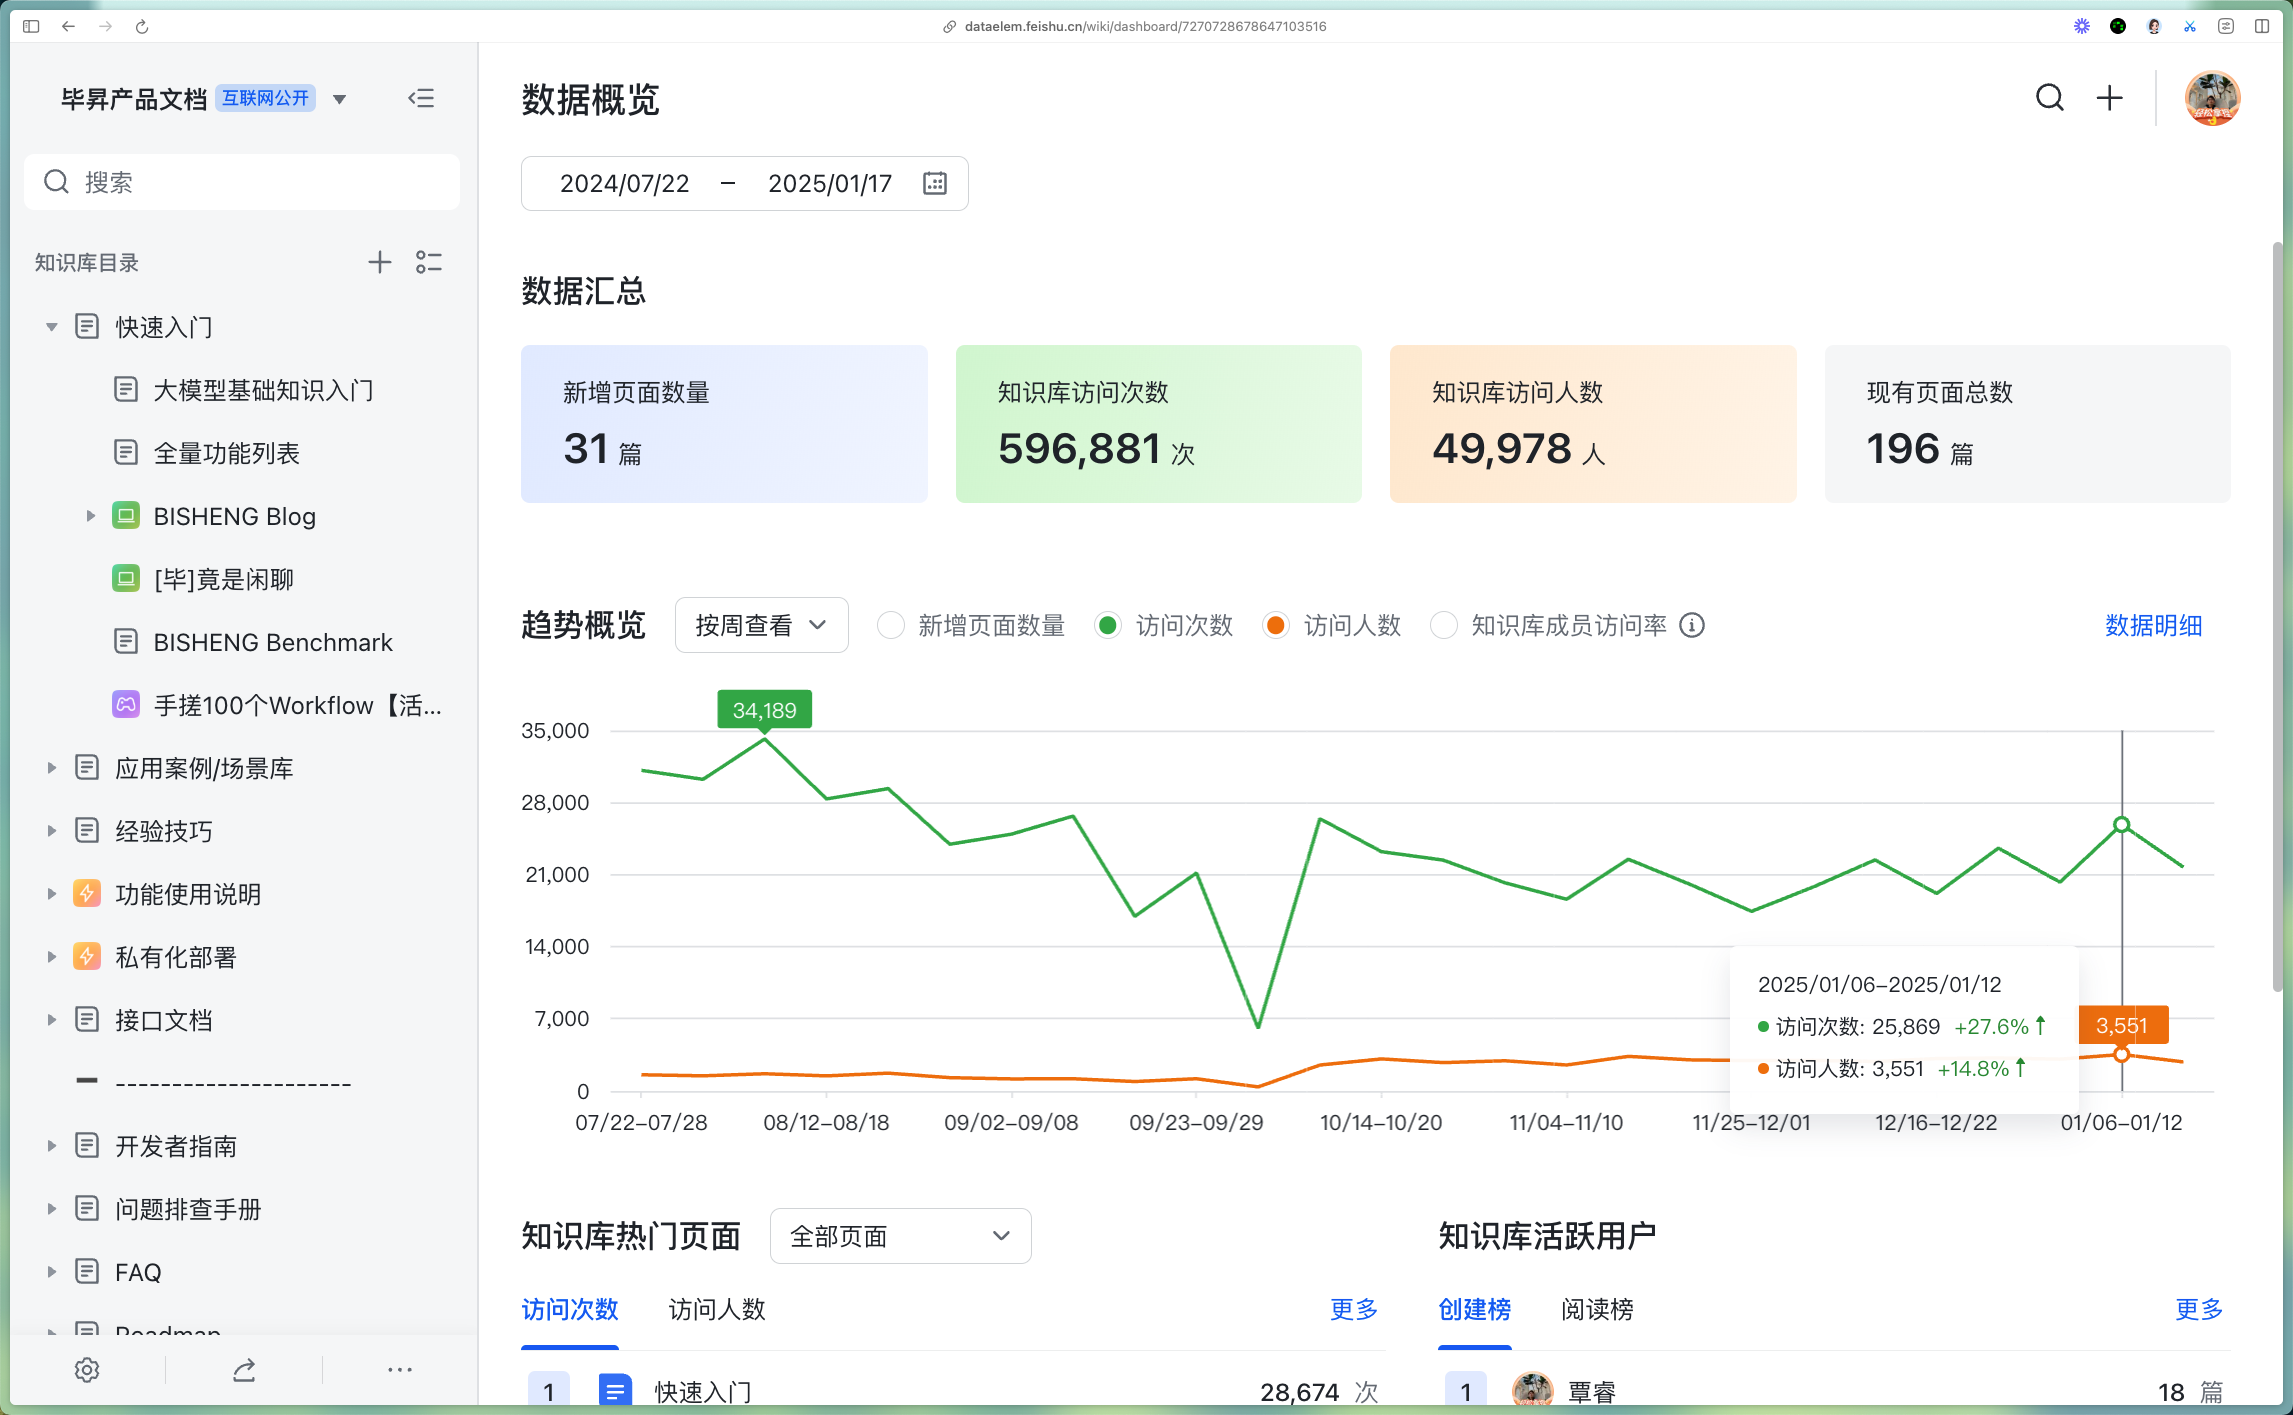This screenshot has height=1415, width=2293.
Task: Click the sidebar 搜索 input field
Action: point(242,182)
